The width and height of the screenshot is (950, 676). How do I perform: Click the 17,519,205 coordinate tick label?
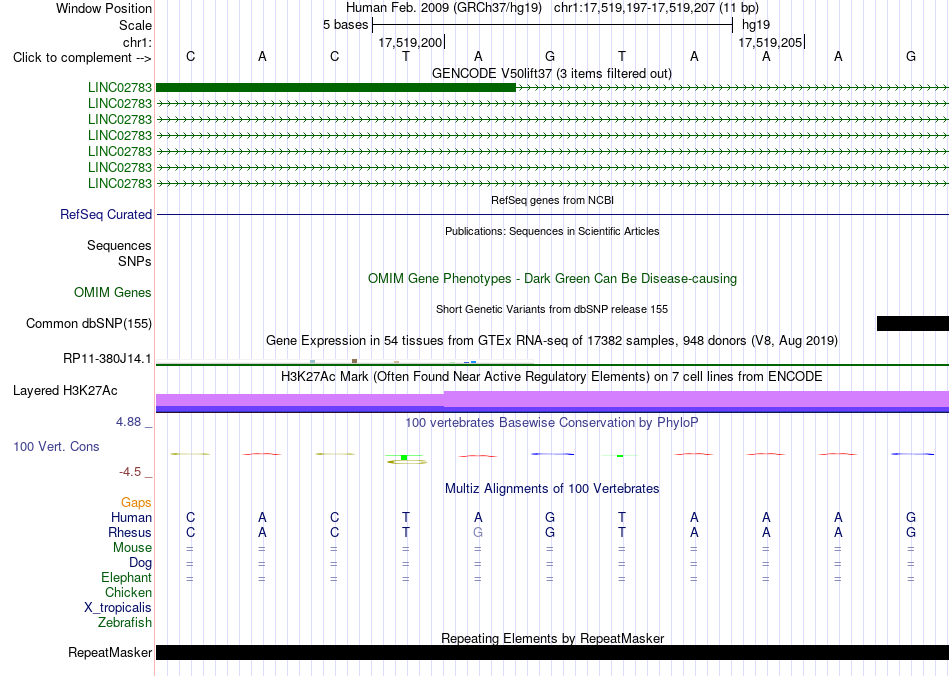(x=770, y=42)
